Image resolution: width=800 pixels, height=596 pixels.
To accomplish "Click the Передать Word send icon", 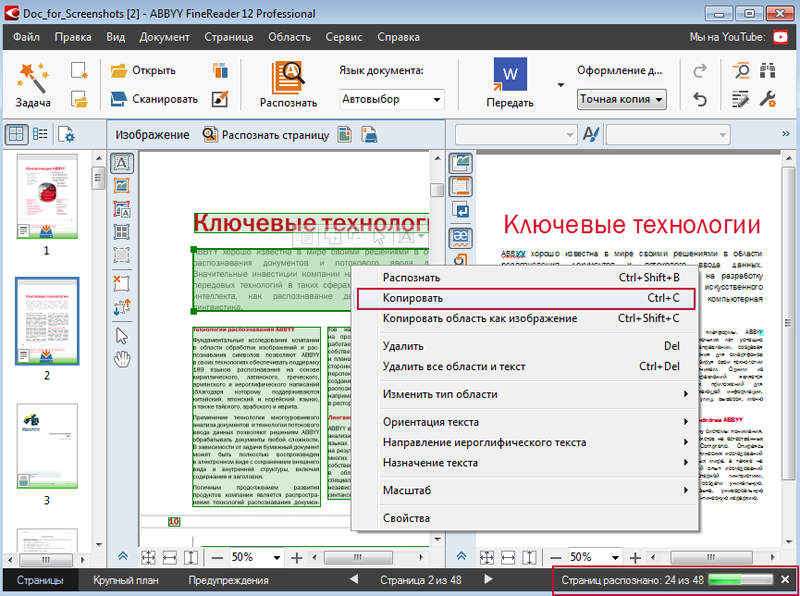I will 510,75.
